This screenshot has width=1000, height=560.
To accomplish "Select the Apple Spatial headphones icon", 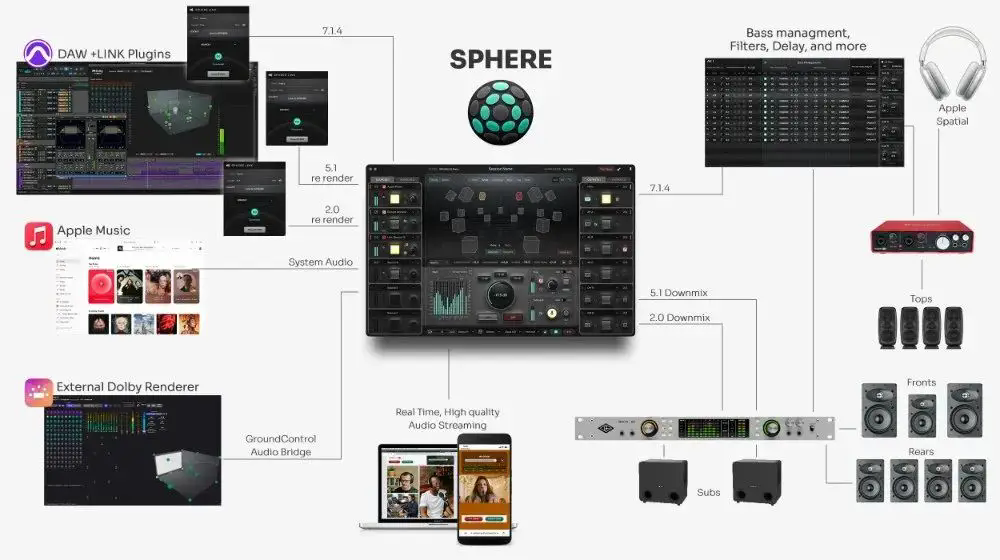I will [952, 63].
